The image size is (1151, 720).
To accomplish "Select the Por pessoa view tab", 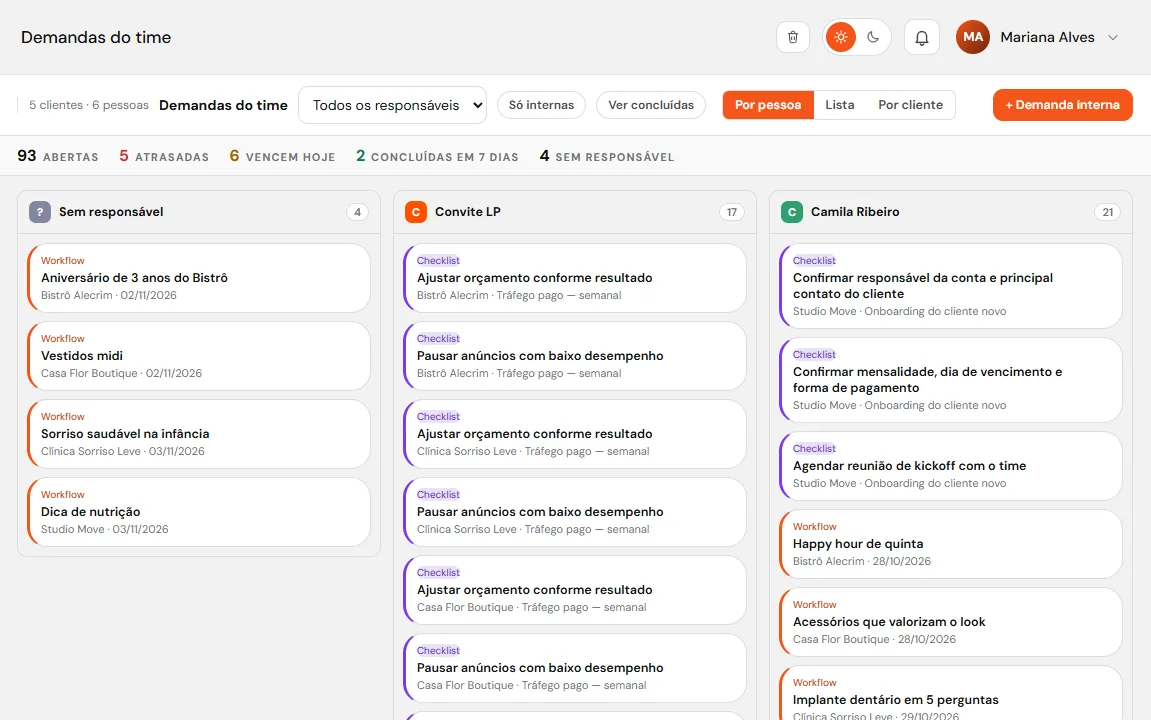I will tap(768, 105).
